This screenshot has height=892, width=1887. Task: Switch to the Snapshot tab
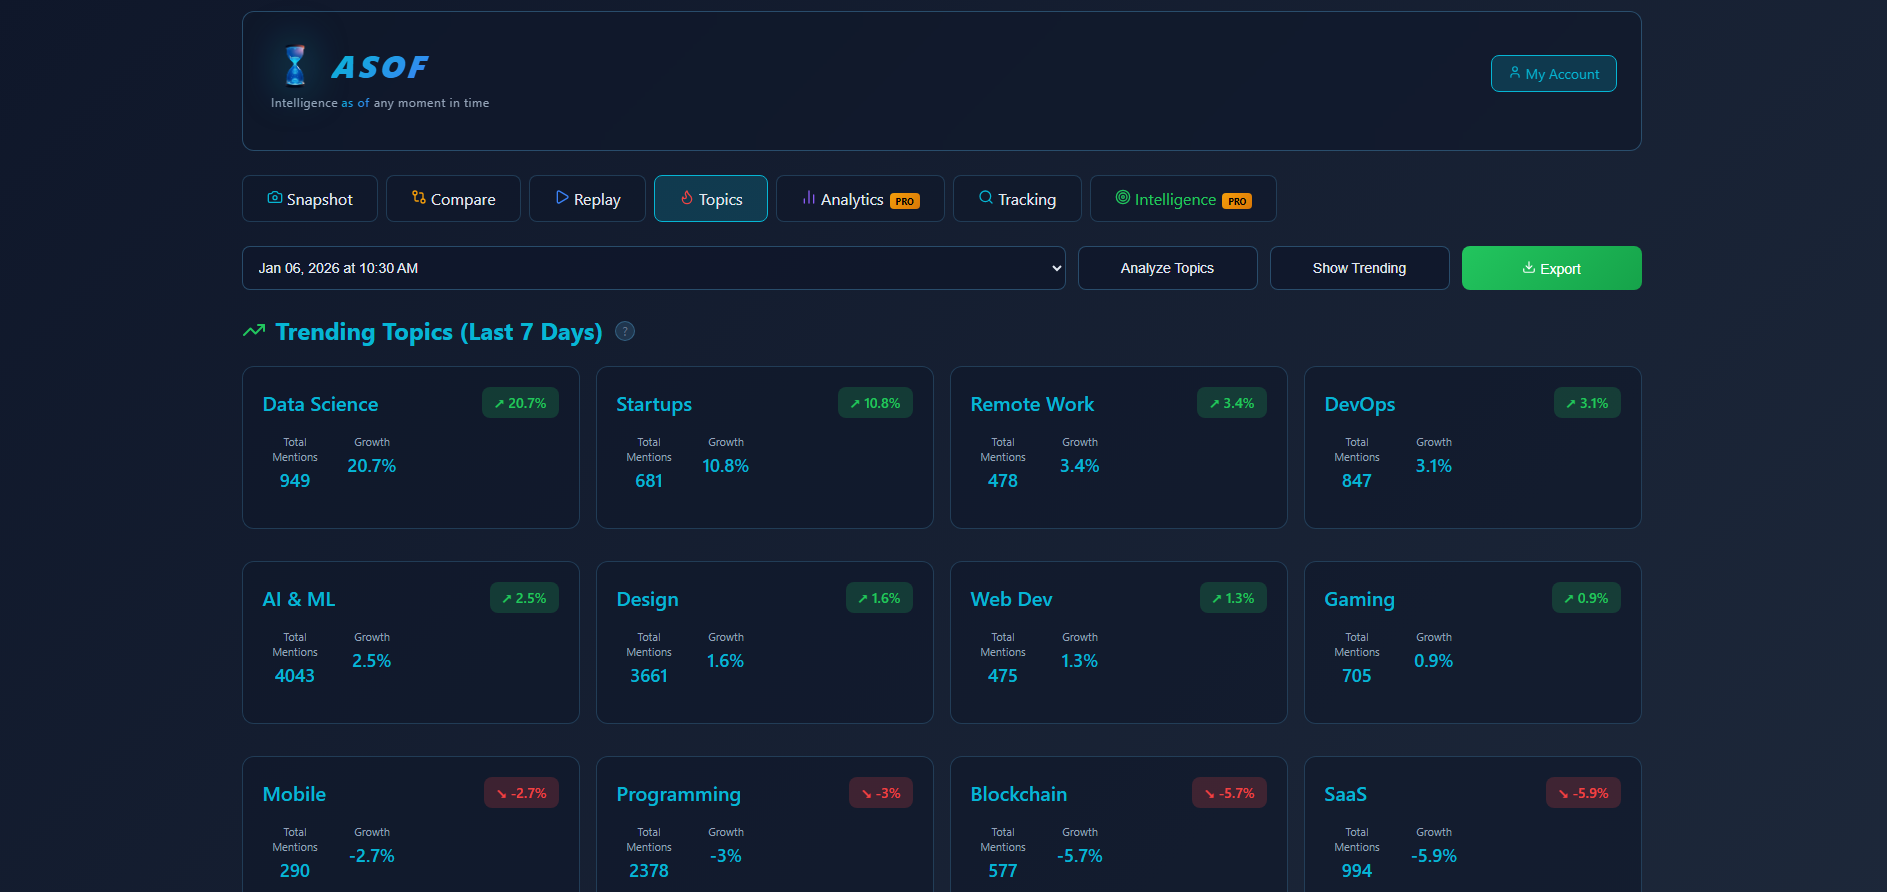[x=310, y=199]
